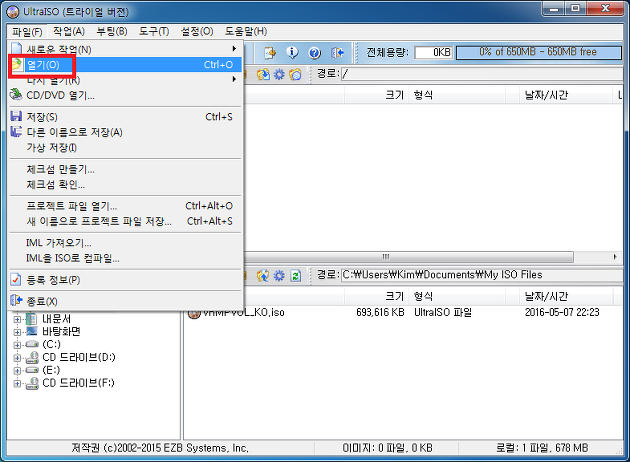
Task: Select the (C:) drive label
Action: (51, 345)
